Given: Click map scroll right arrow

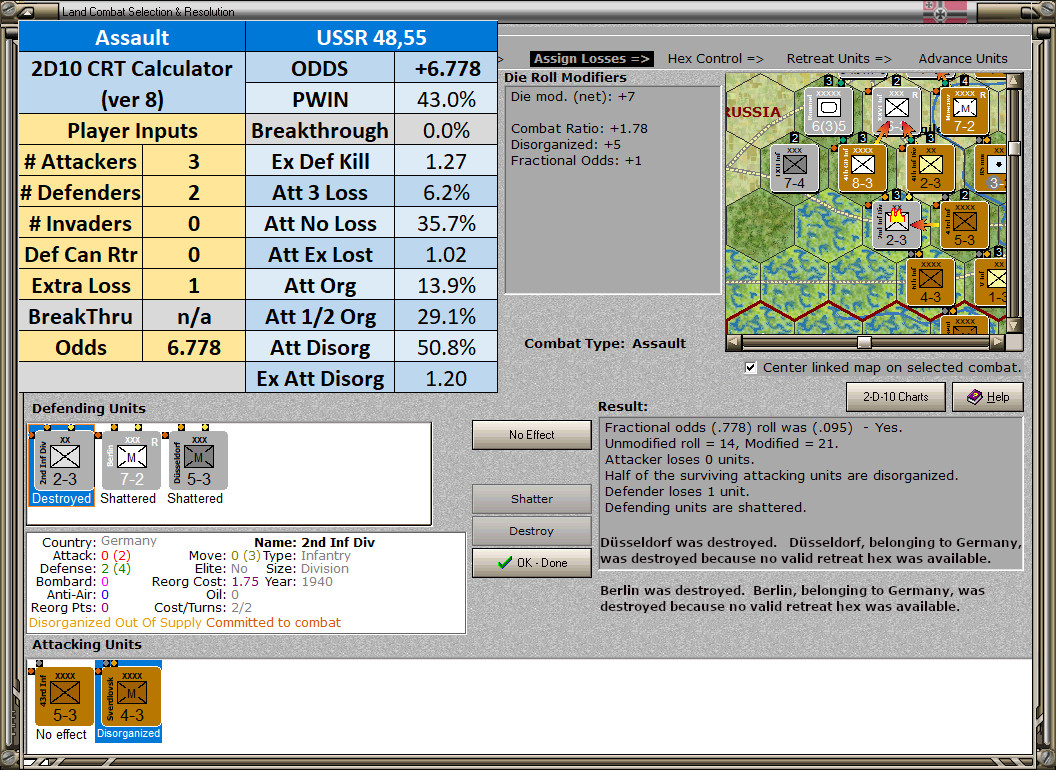Looking at the screenshot, I should [x=997, y=342].
